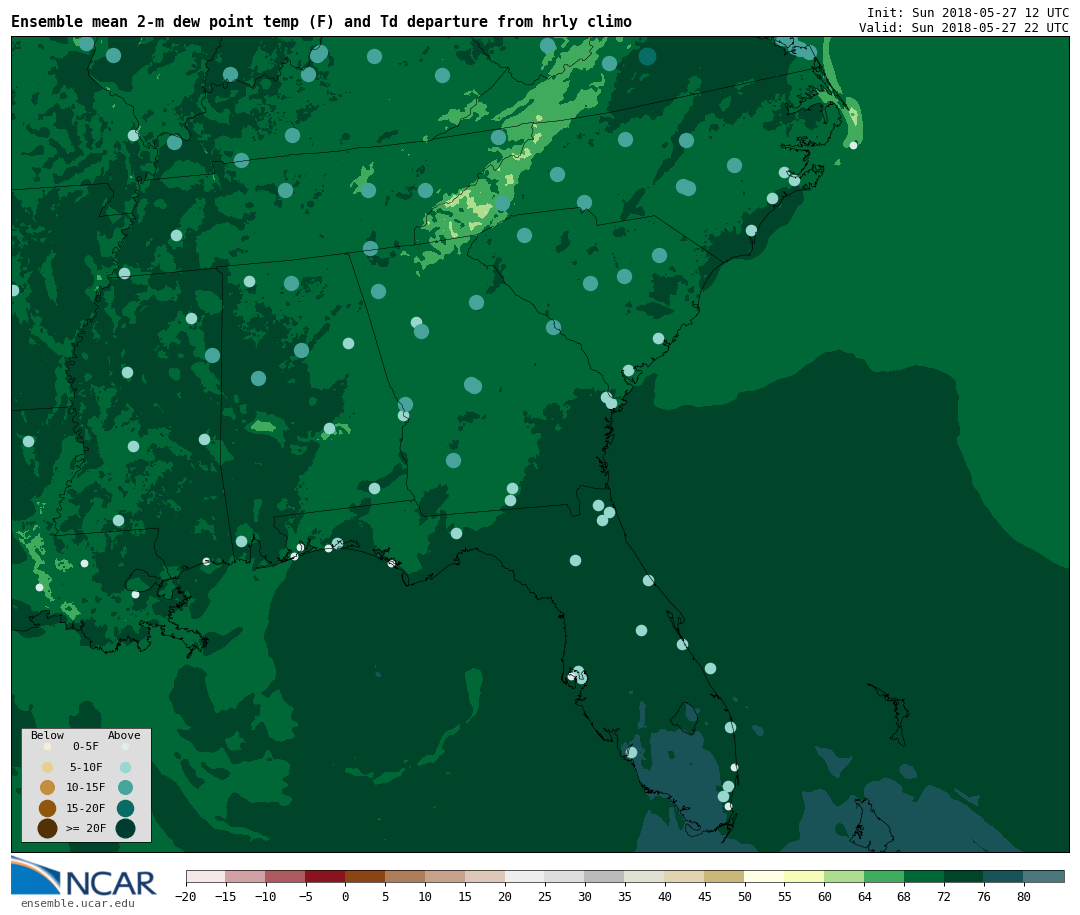The height and width of the screenshot is (915, 1080).
Task: Select the map title about dew point temp
Action: (322, 22)
